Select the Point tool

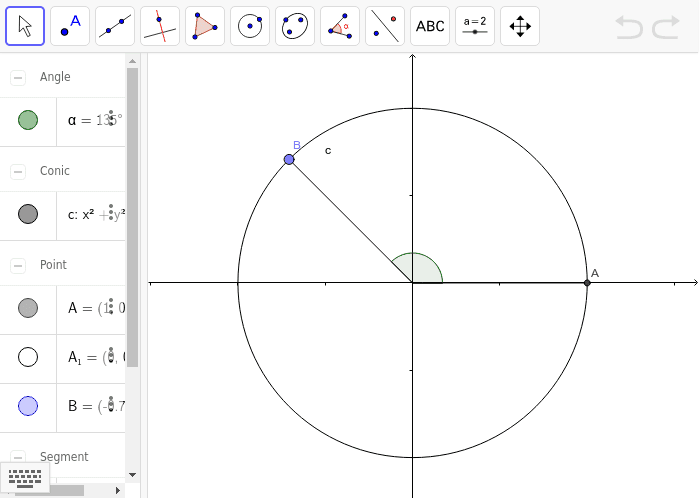[x=70, y=26]
